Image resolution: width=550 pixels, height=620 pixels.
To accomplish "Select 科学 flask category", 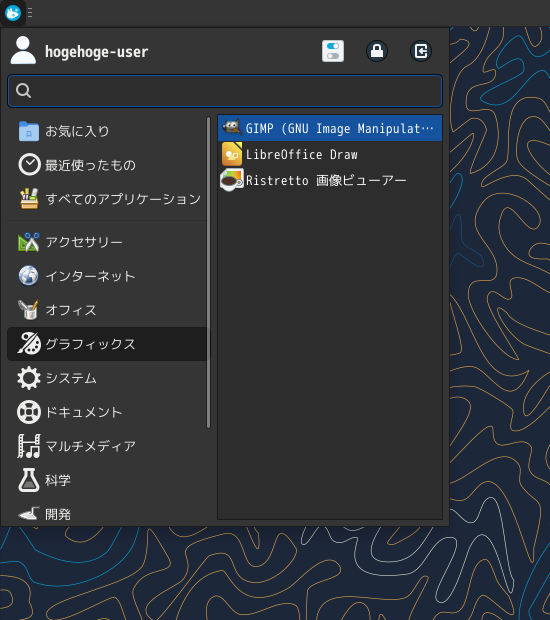I will (x=107, y=480).
